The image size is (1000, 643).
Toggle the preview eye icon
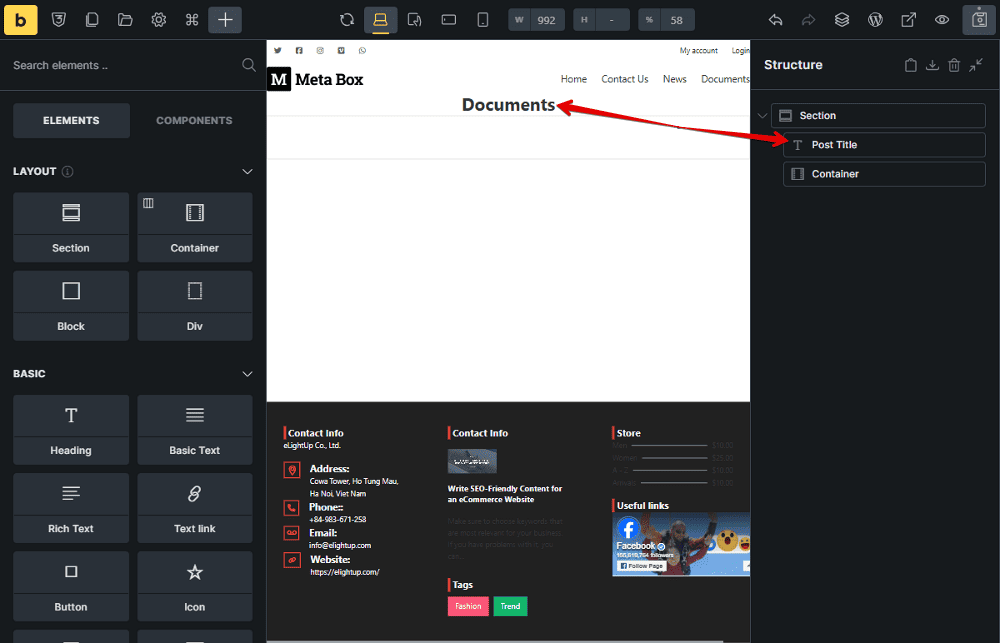tap(941, 19)
